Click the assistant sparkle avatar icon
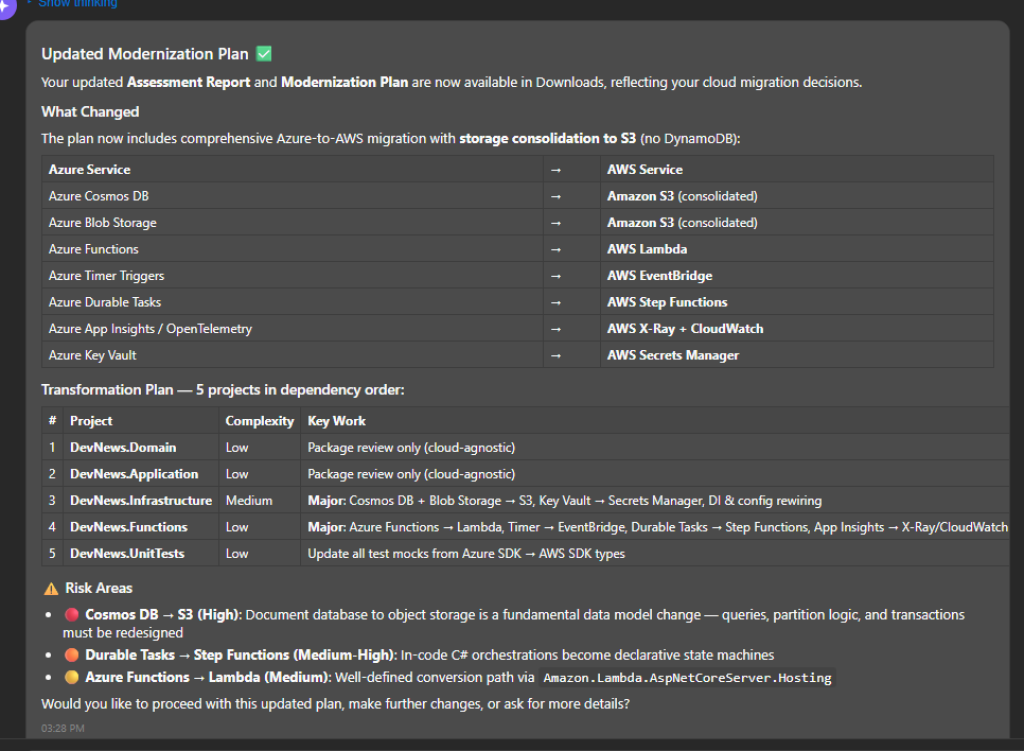The image size is (1024, 751). [6, 7]
